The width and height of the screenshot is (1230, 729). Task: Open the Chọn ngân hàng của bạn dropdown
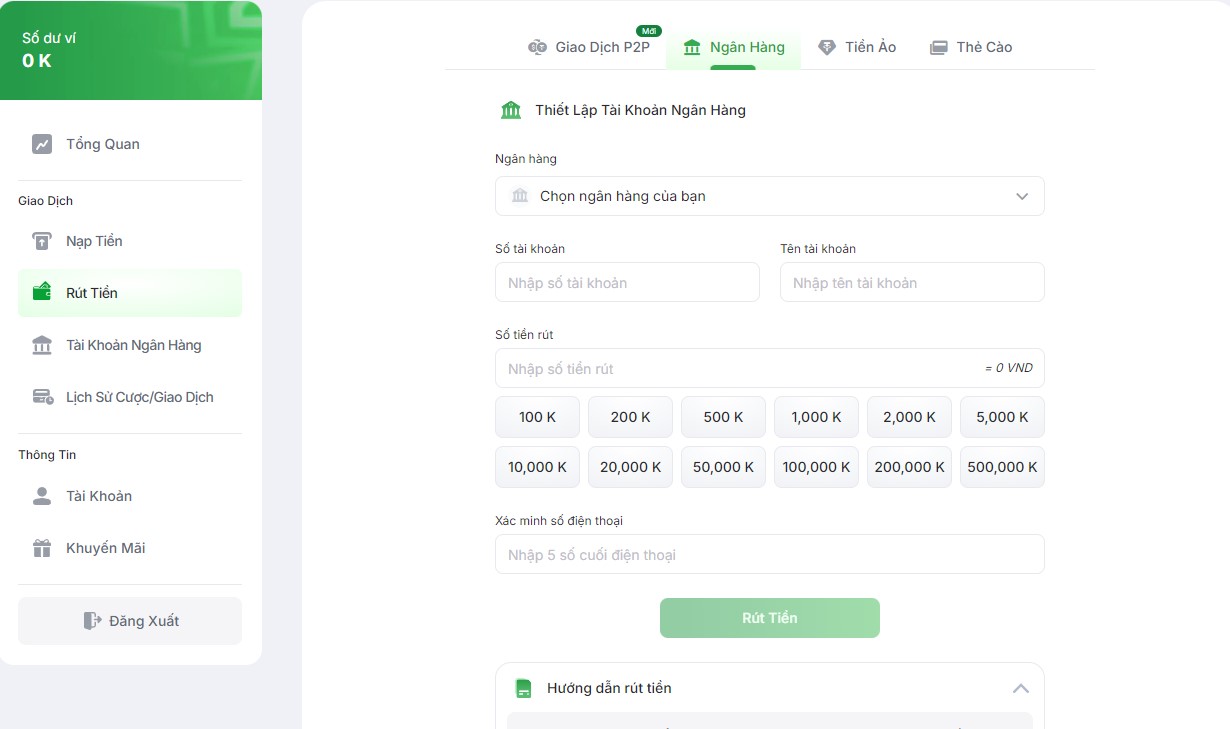coord(769,196)
